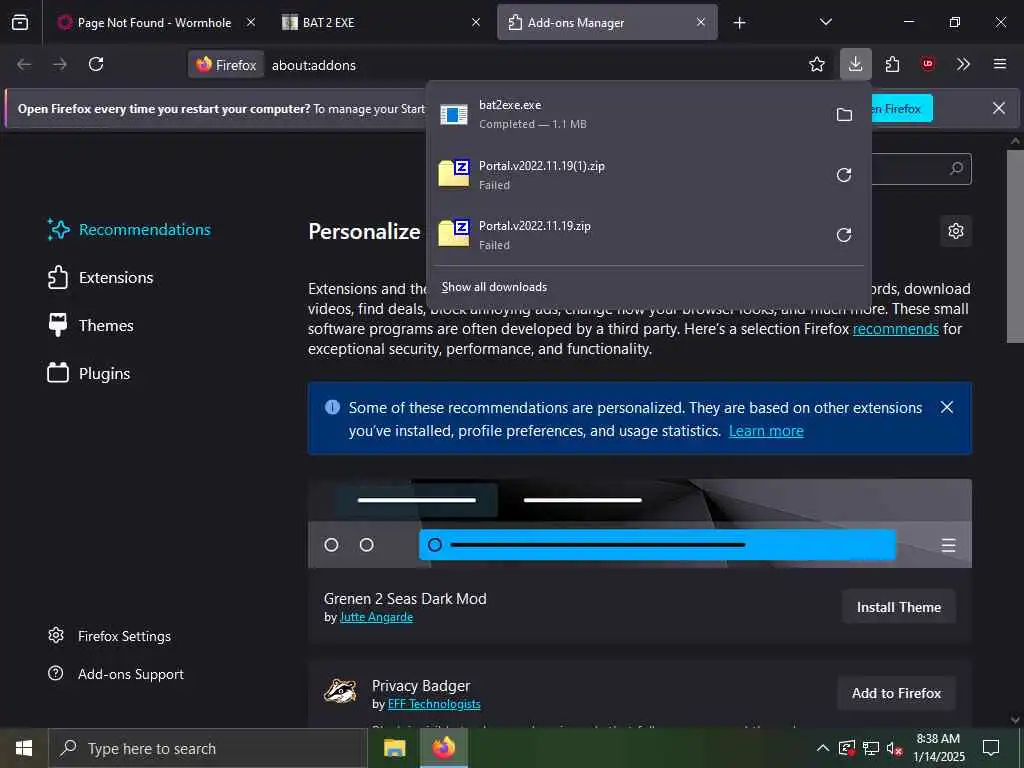Viewport: 1024px width, 768px height.
Task: Open the Windows notification center
Action: coord(991,748)
